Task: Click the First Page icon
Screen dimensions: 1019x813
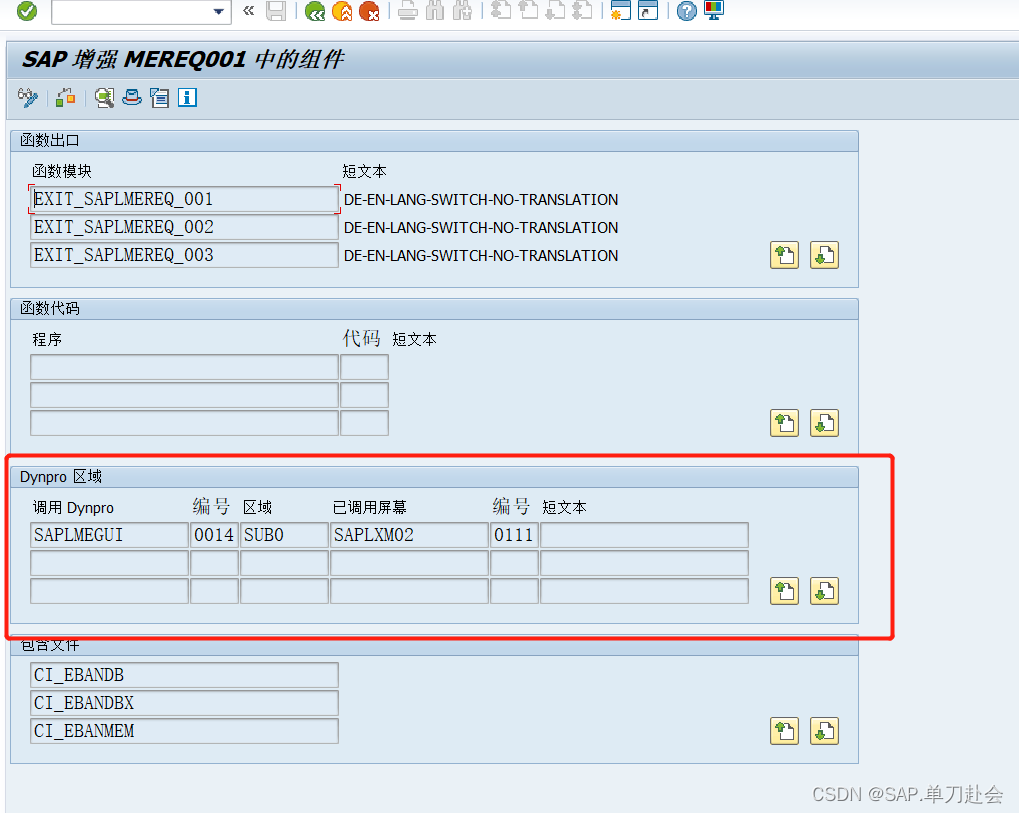Action: coord(500,10)
